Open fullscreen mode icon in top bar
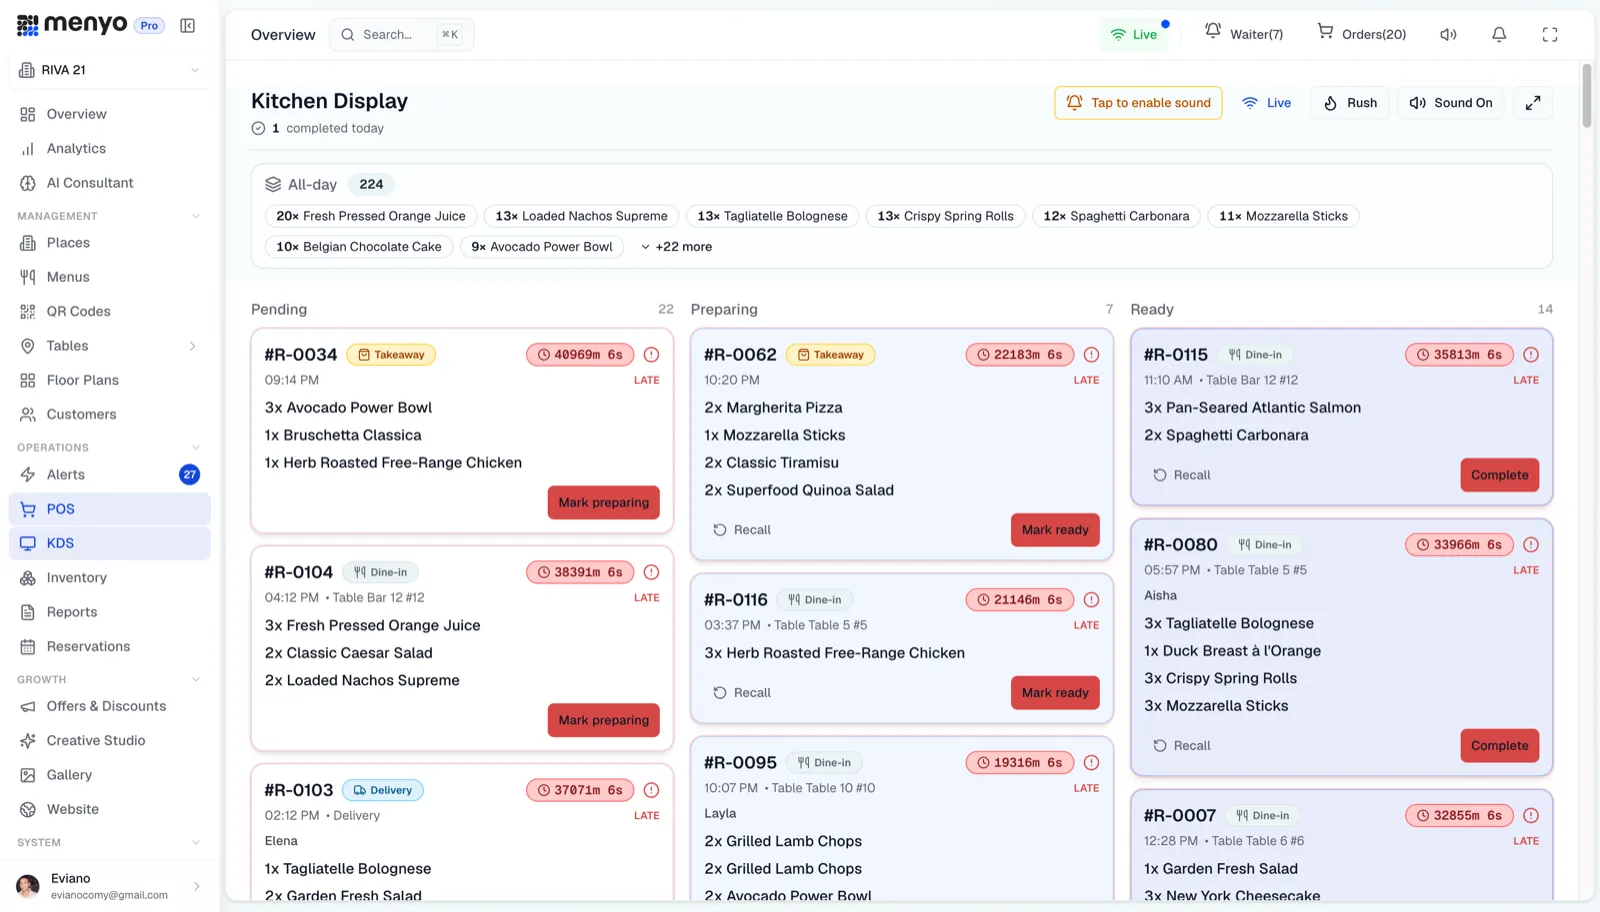1600x912 pixels. (x=1550, y=35)
